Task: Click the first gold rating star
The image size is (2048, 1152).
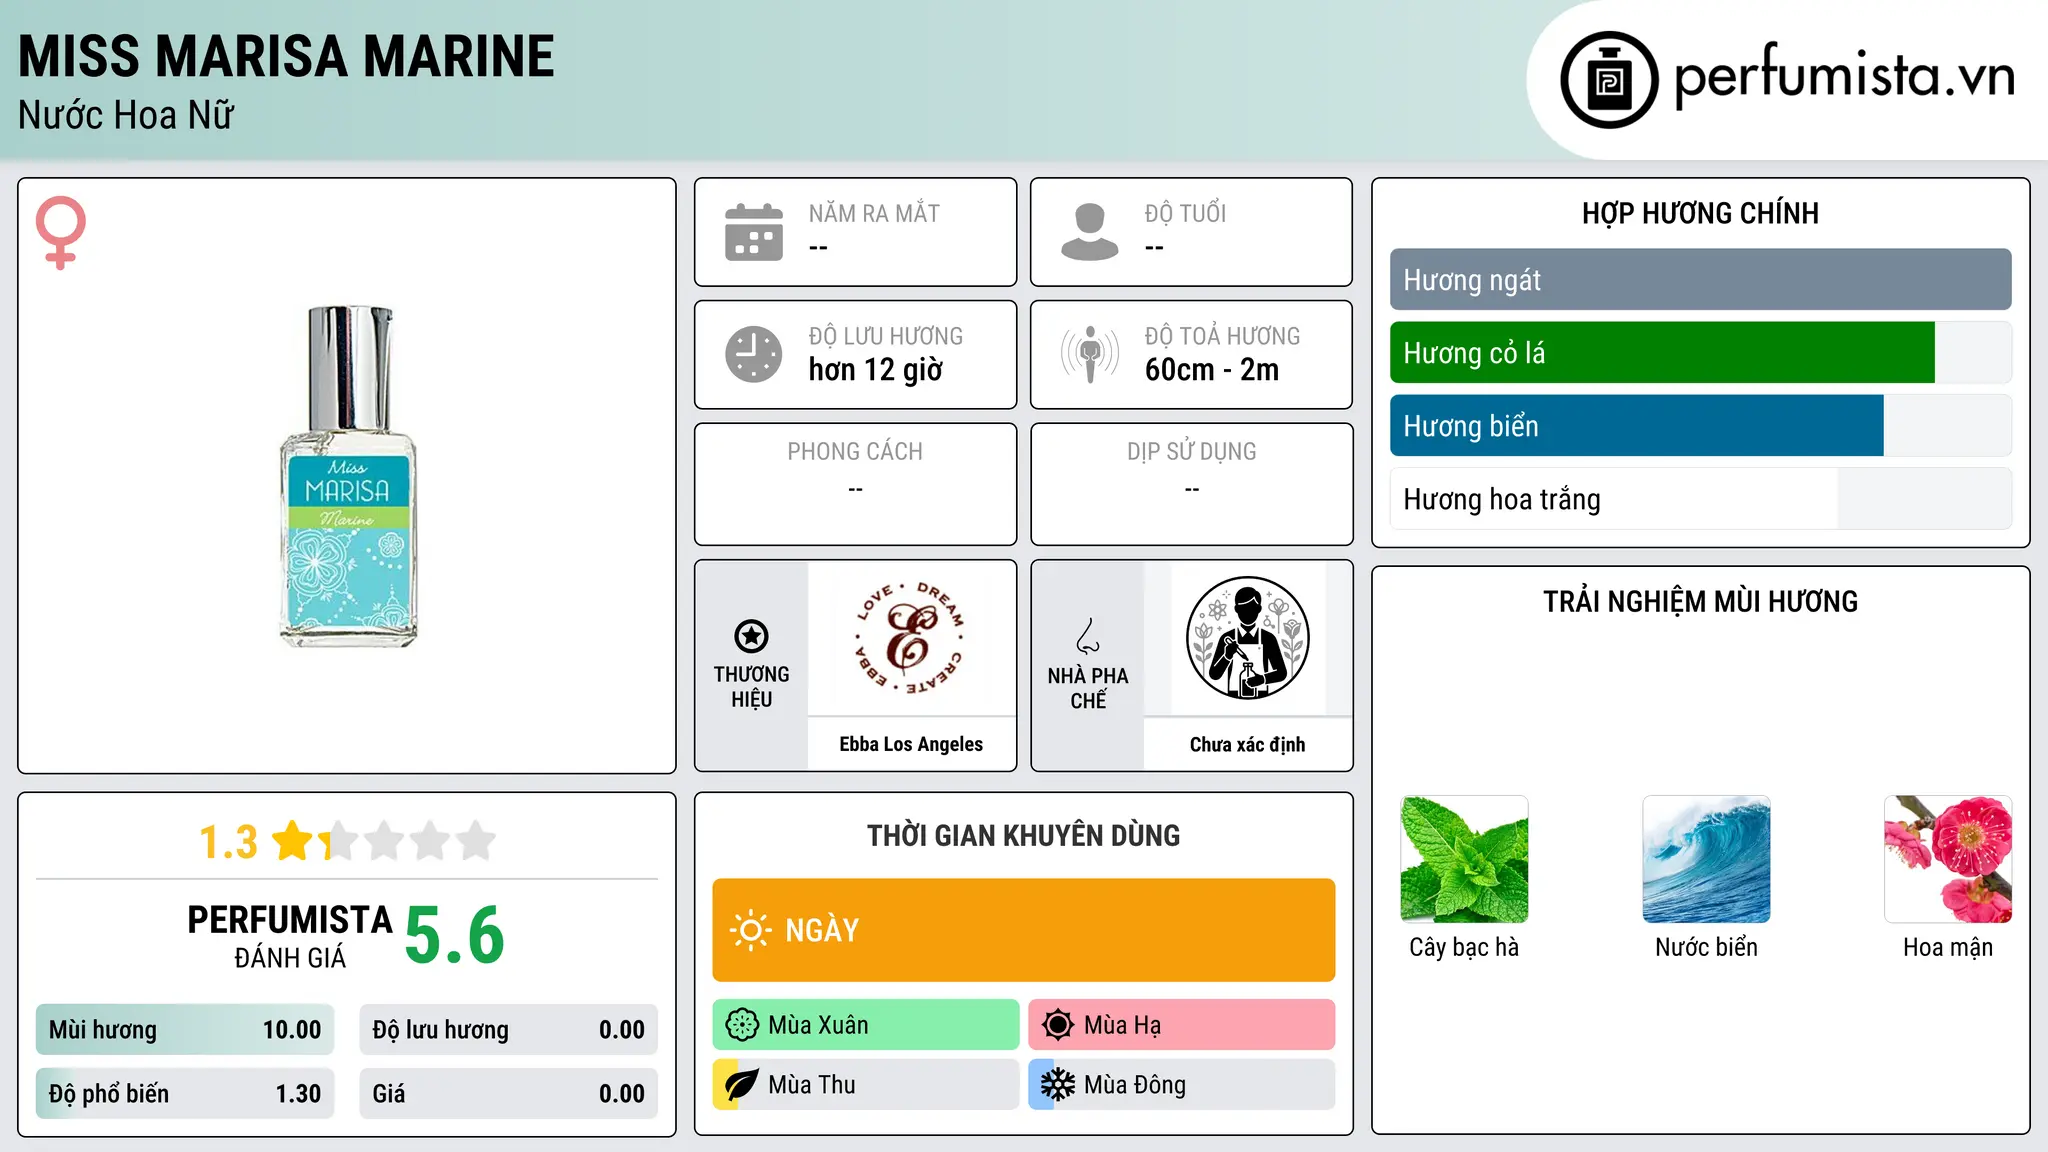Action: tap(293, 841)
